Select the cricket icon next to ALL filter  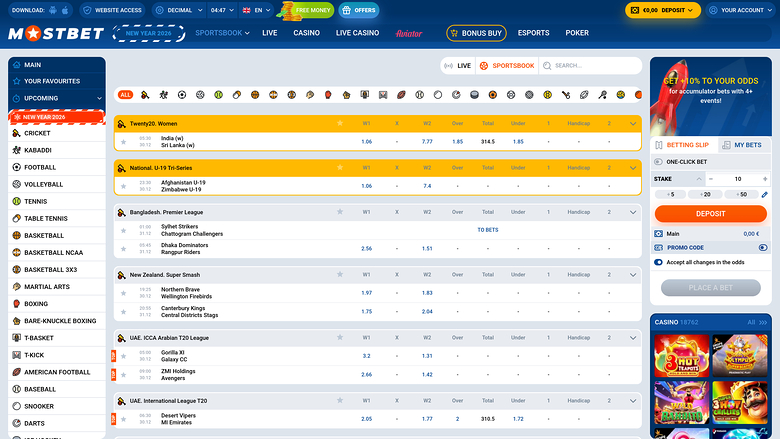coord(146,95)
